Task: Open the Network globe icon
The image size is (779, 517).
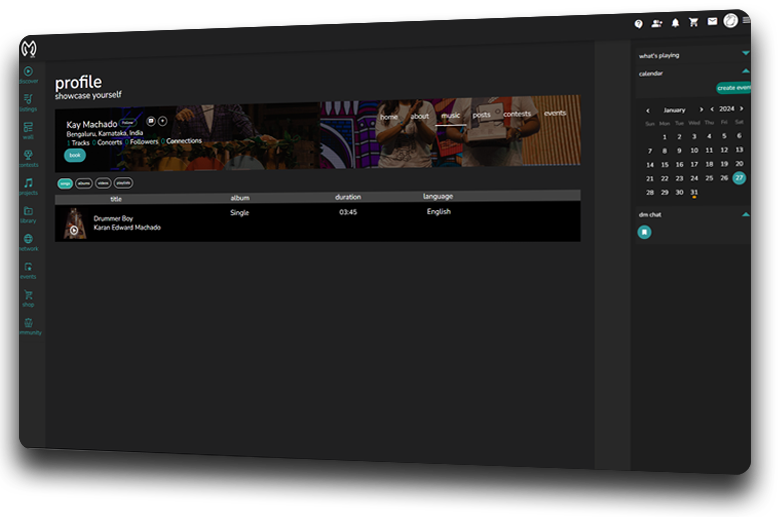Action: [29, 240]
